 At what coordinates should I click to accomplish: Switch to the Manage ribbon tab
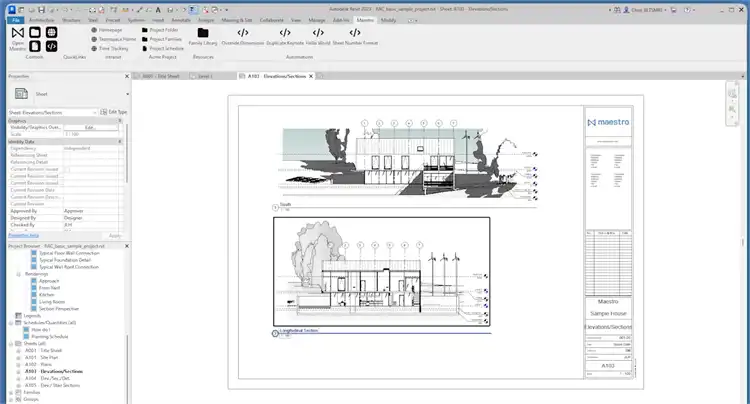point(317,20)
